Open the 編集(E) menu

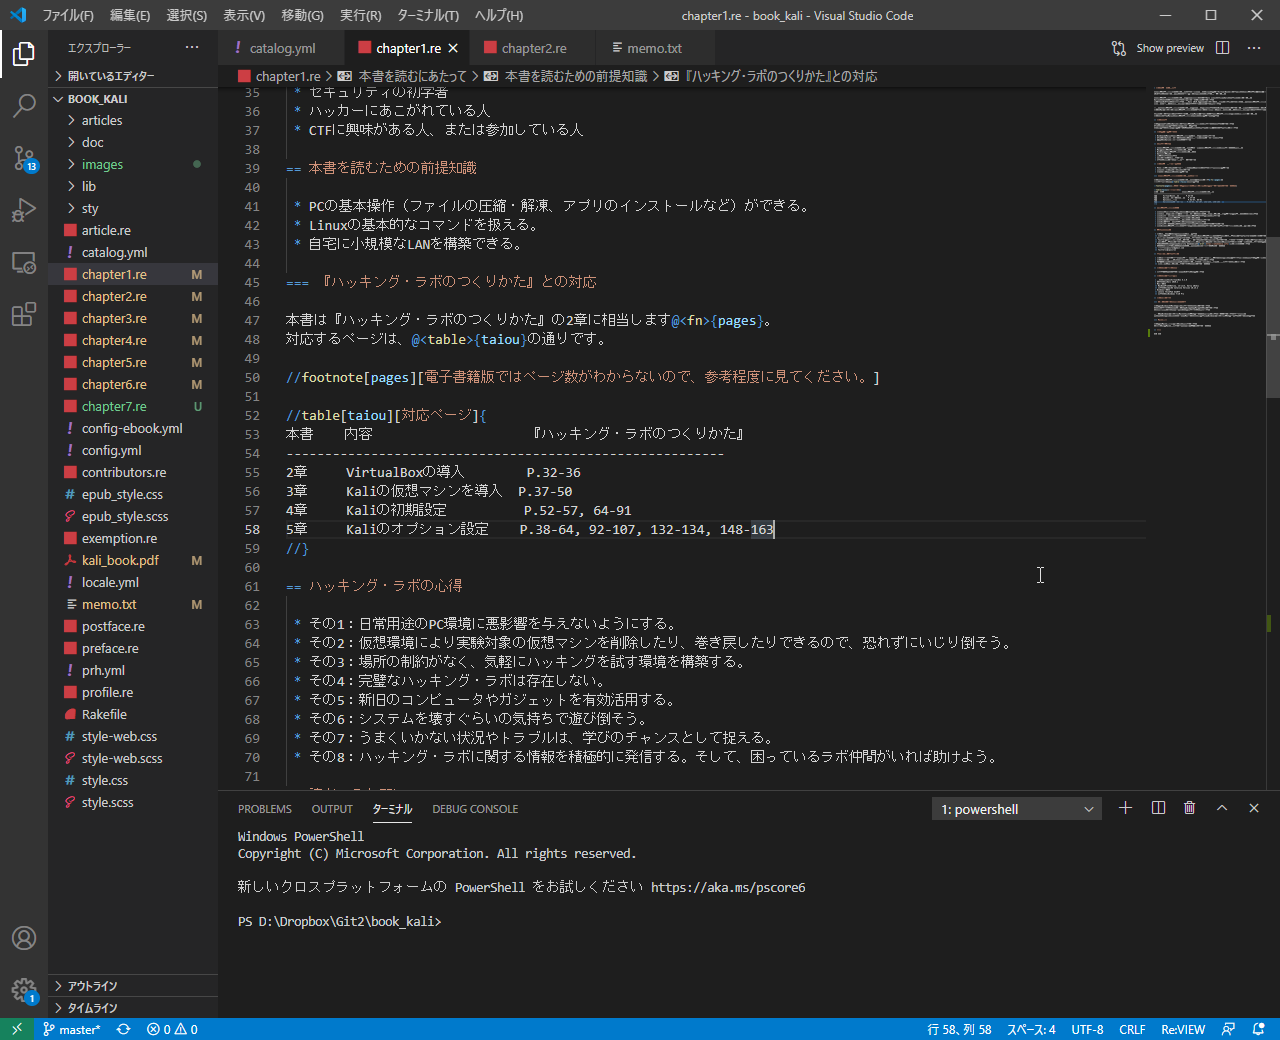coord(130,15)
